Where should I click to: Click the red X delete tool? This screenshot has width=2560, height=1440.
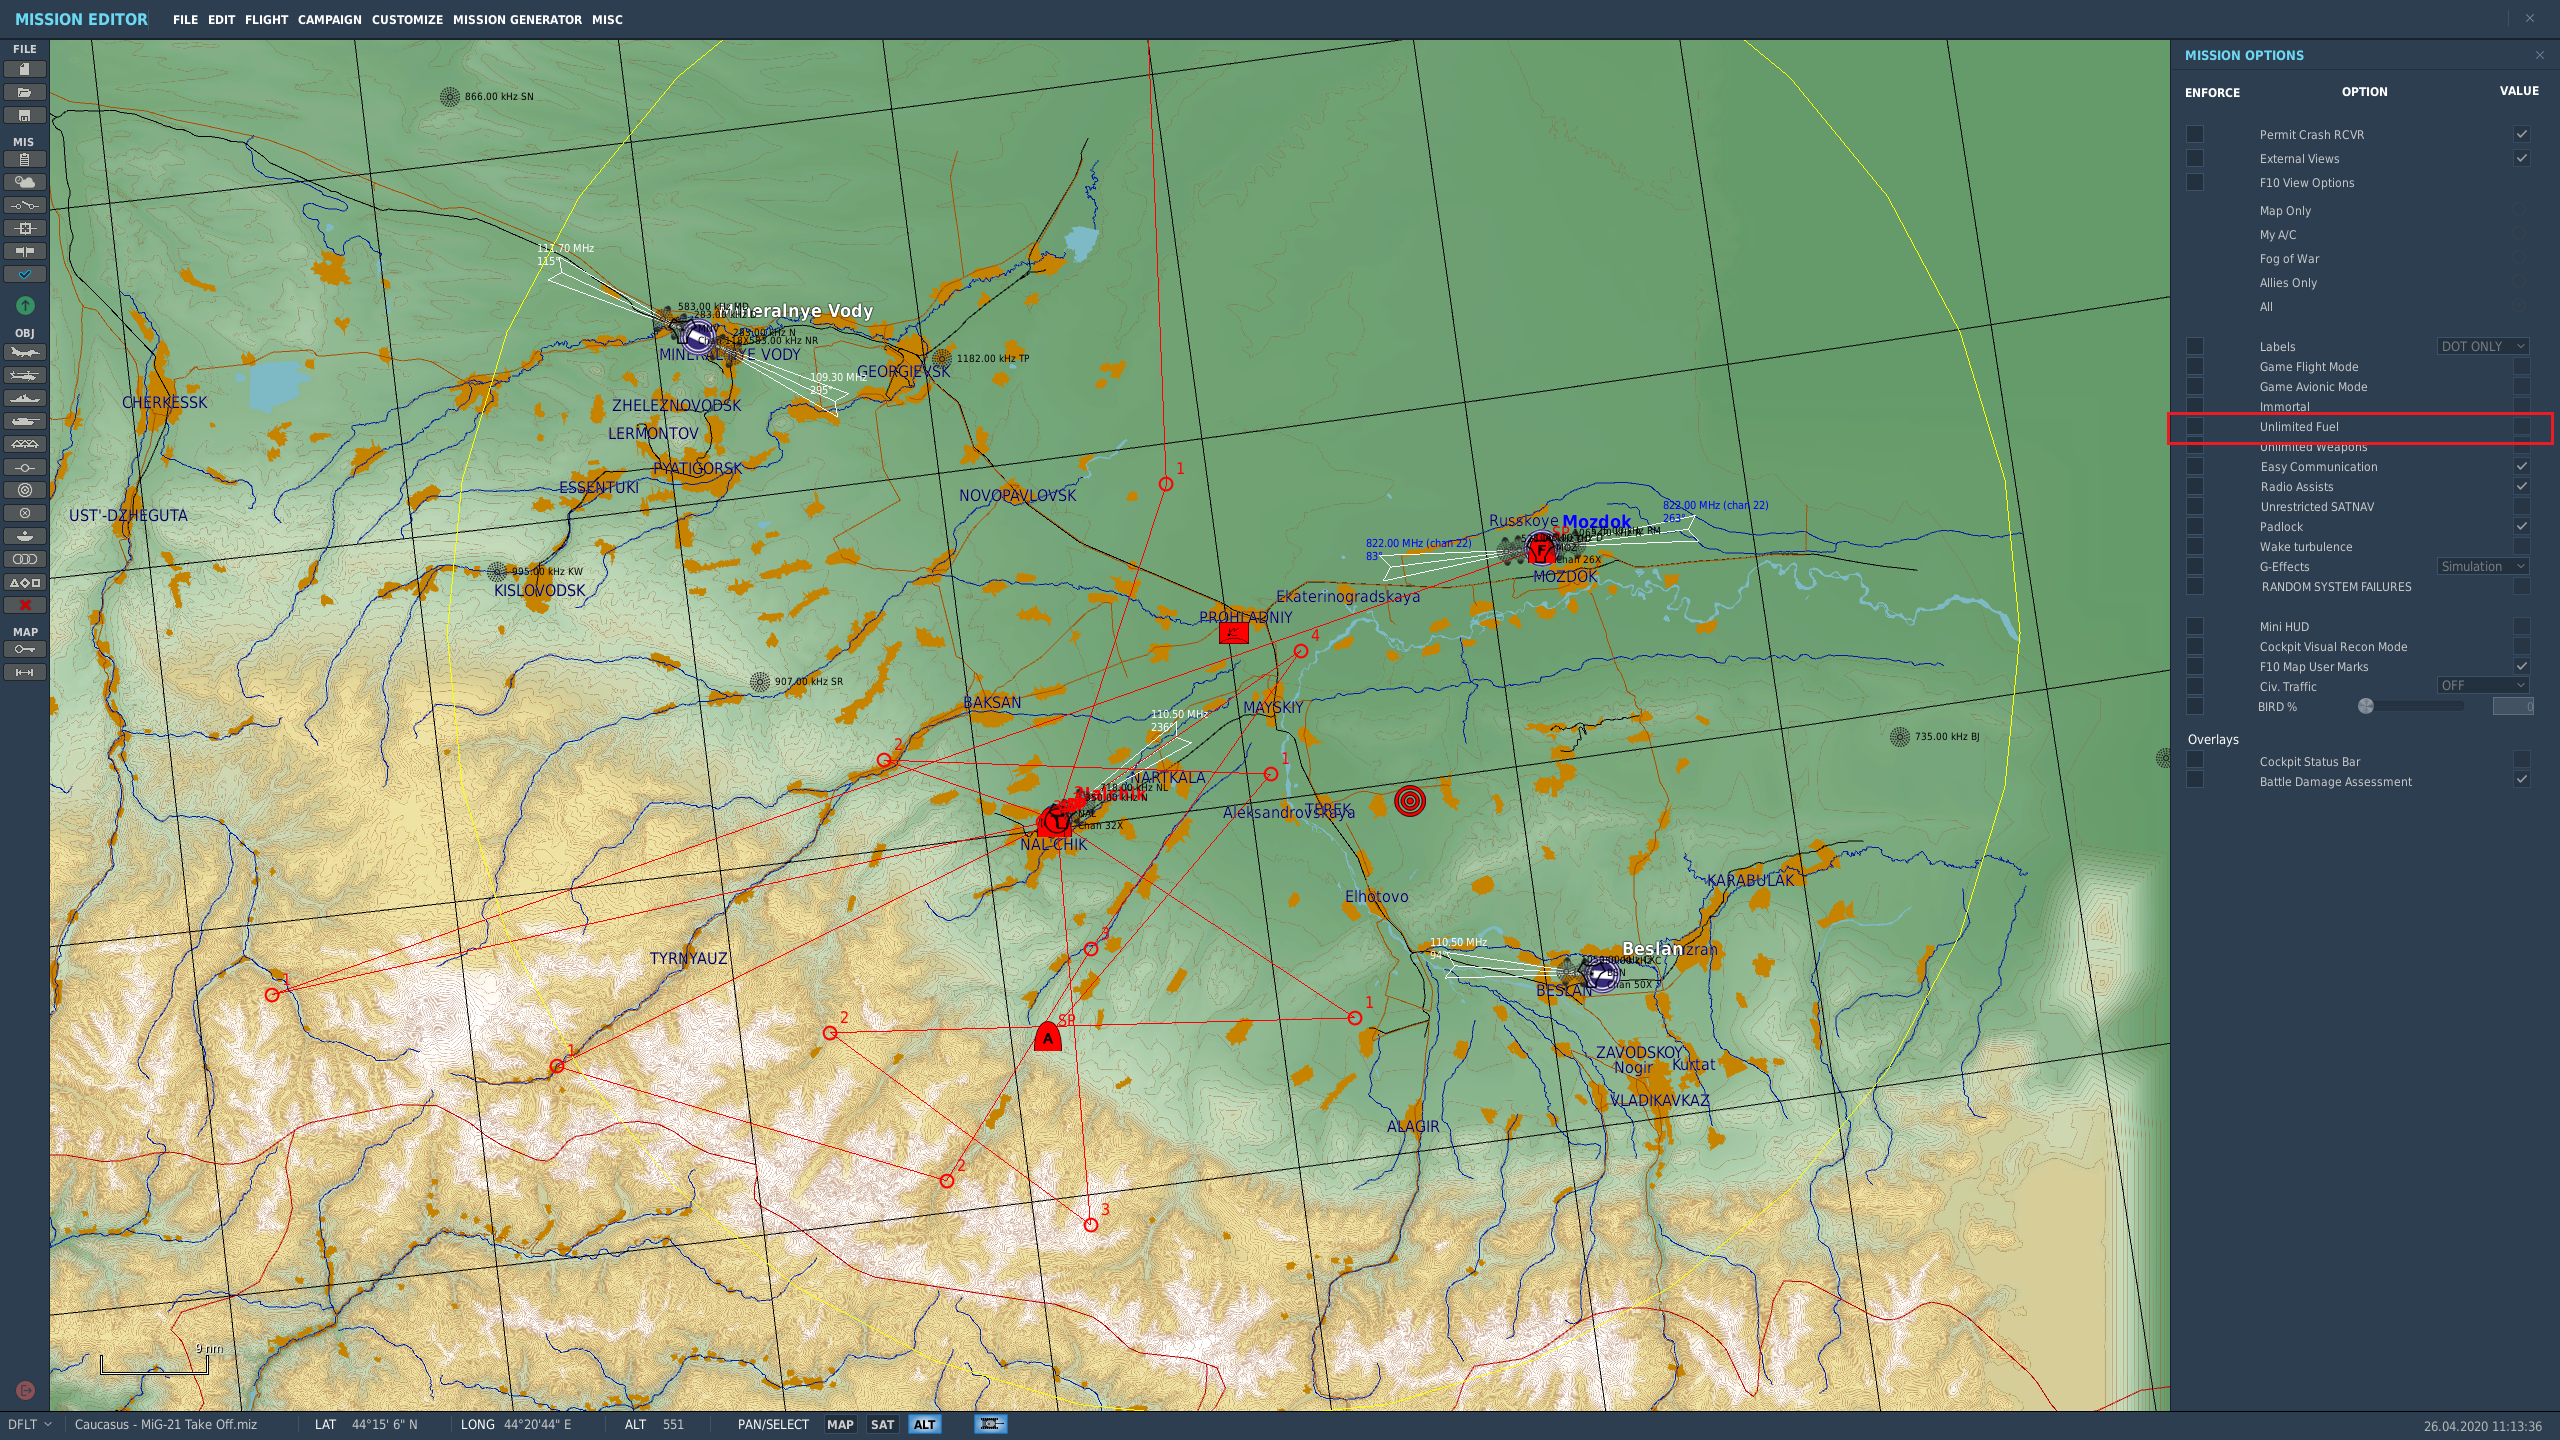[x=25, y=605]
